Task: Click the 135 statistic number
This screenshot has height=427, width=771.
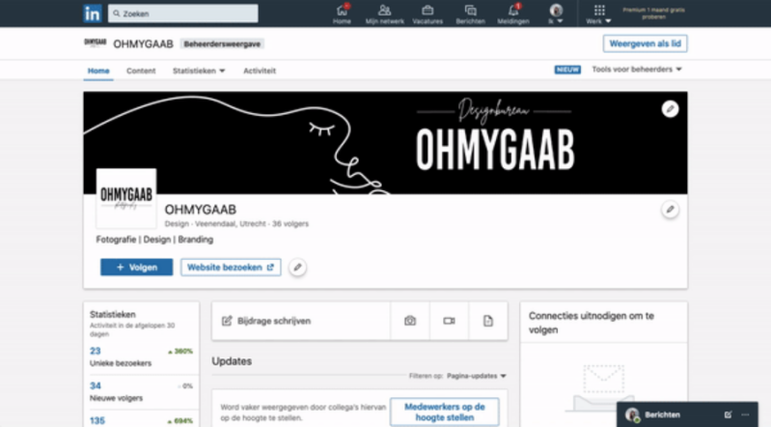Action: (x=97, y=421)
